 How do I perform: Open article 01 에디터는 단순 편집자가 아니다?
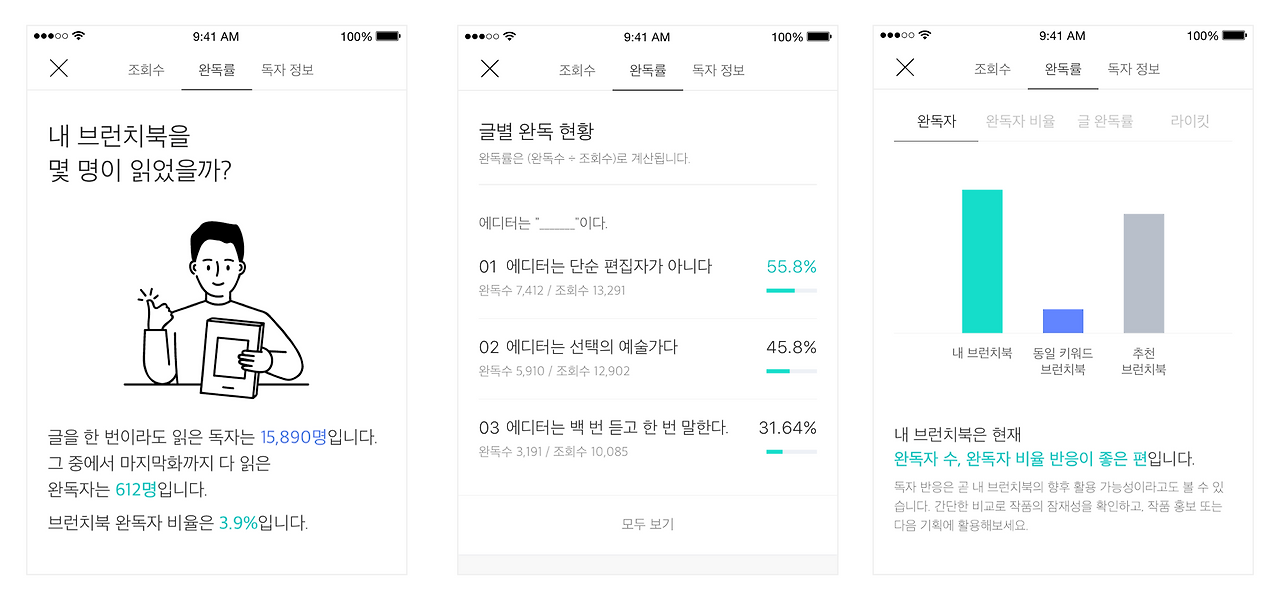pos(648,278)
